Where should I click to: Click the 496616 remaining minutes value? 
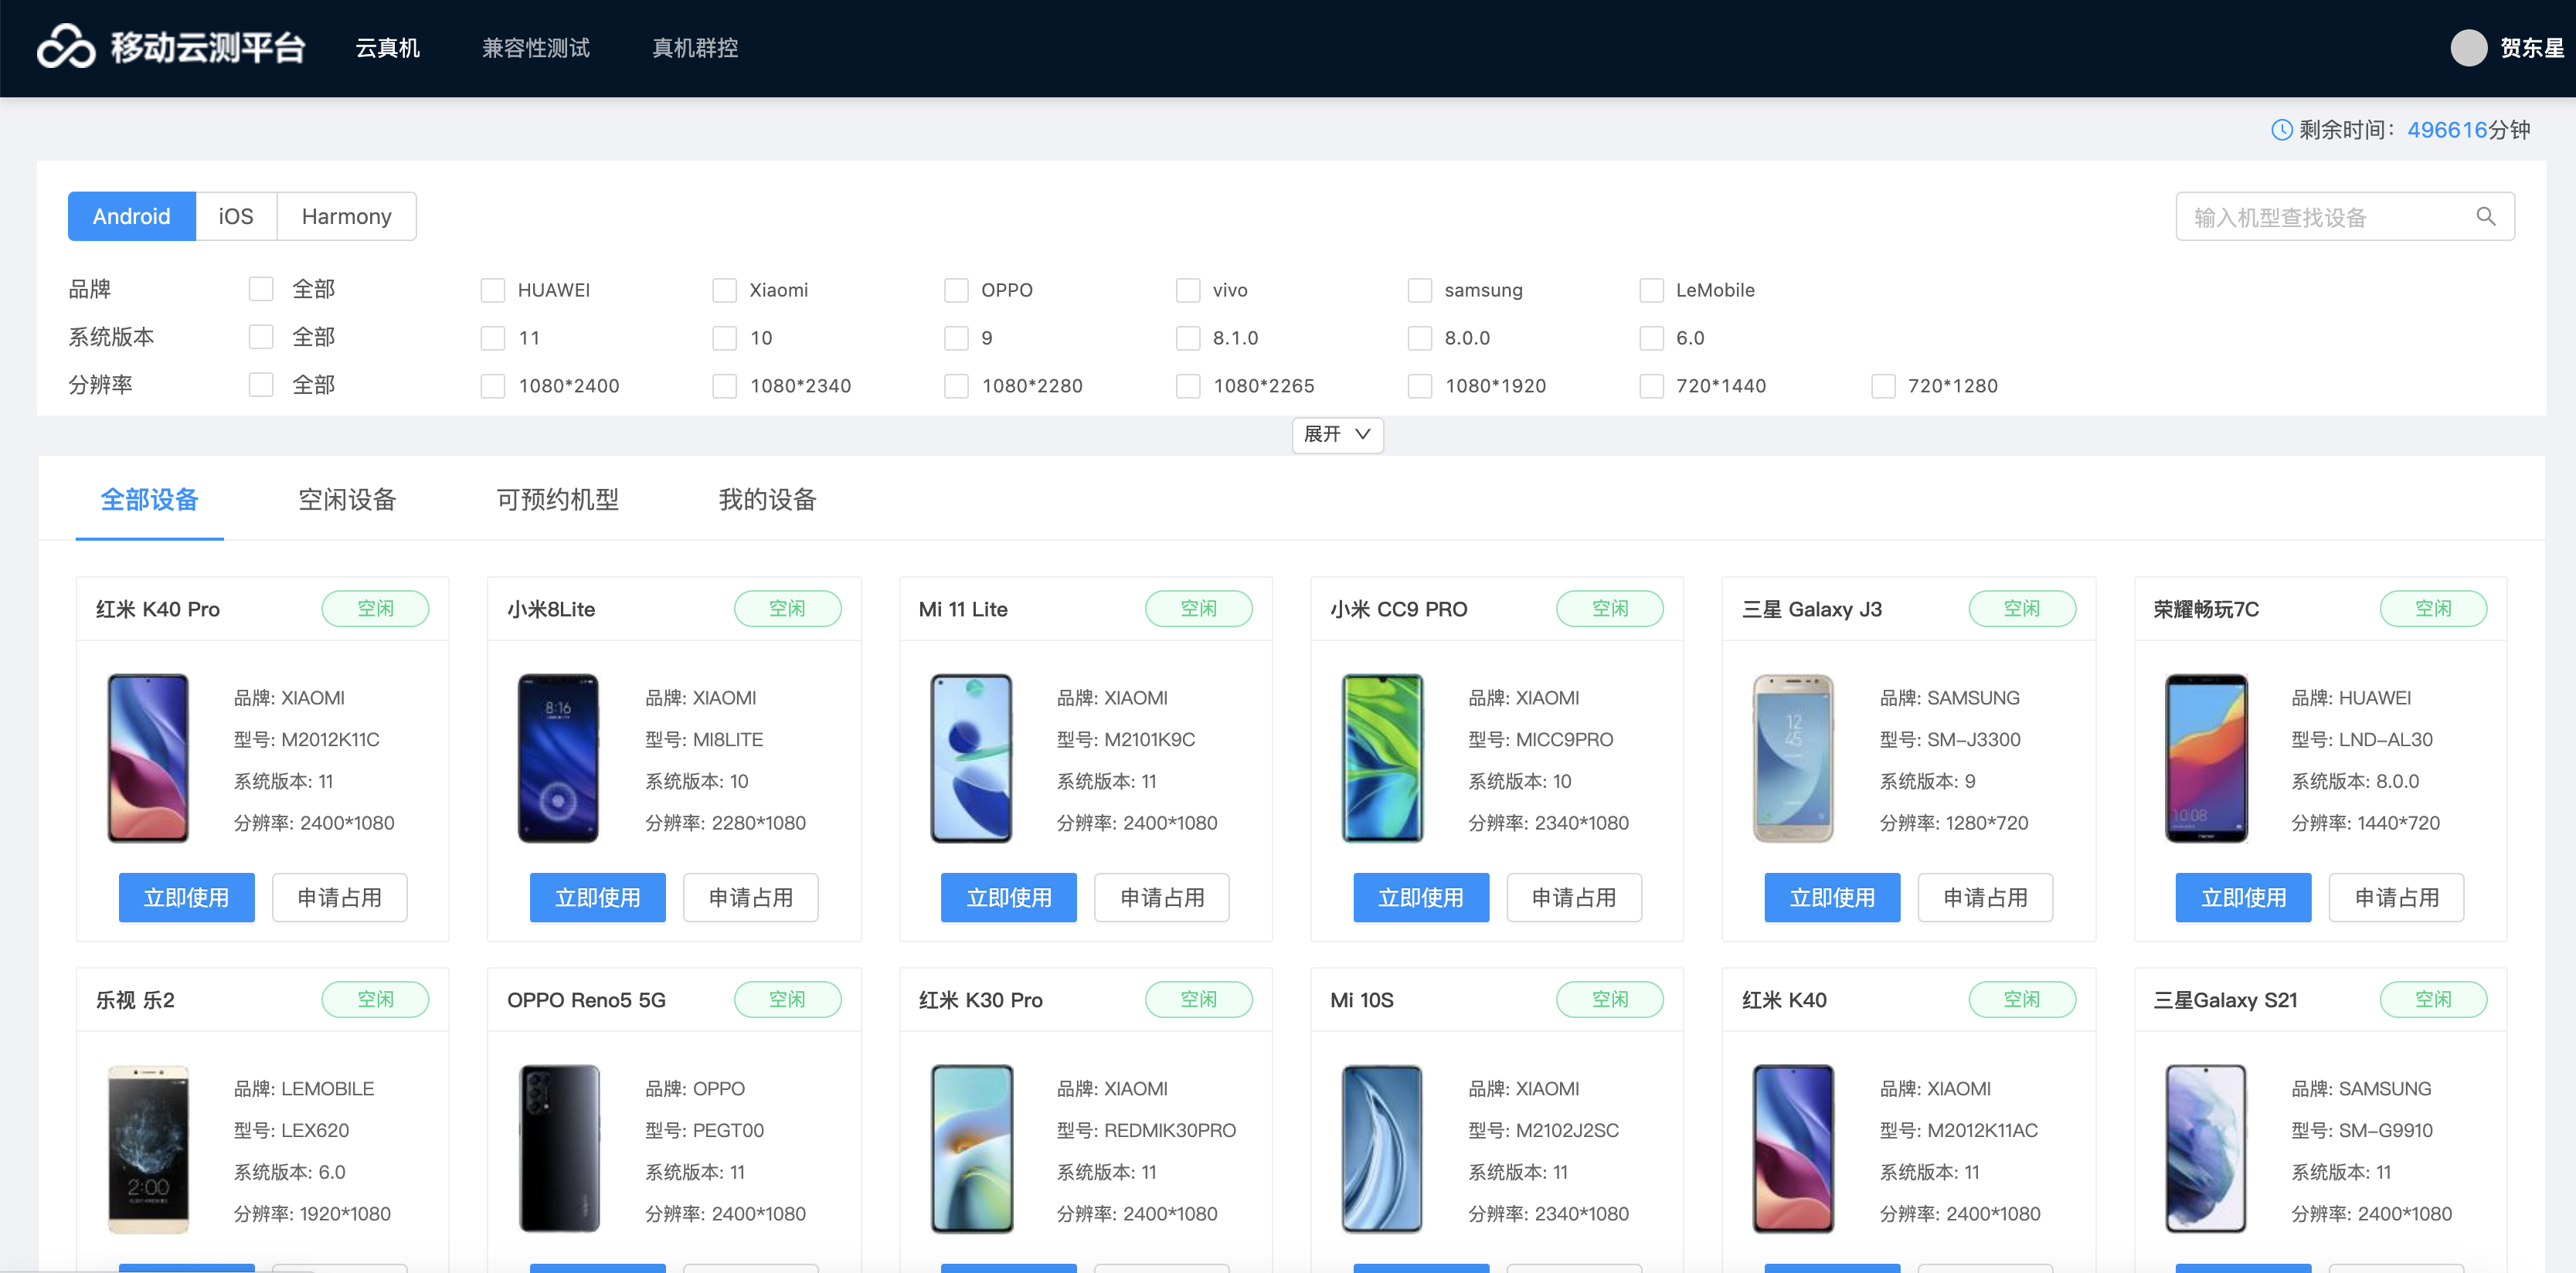point(2446,130)
